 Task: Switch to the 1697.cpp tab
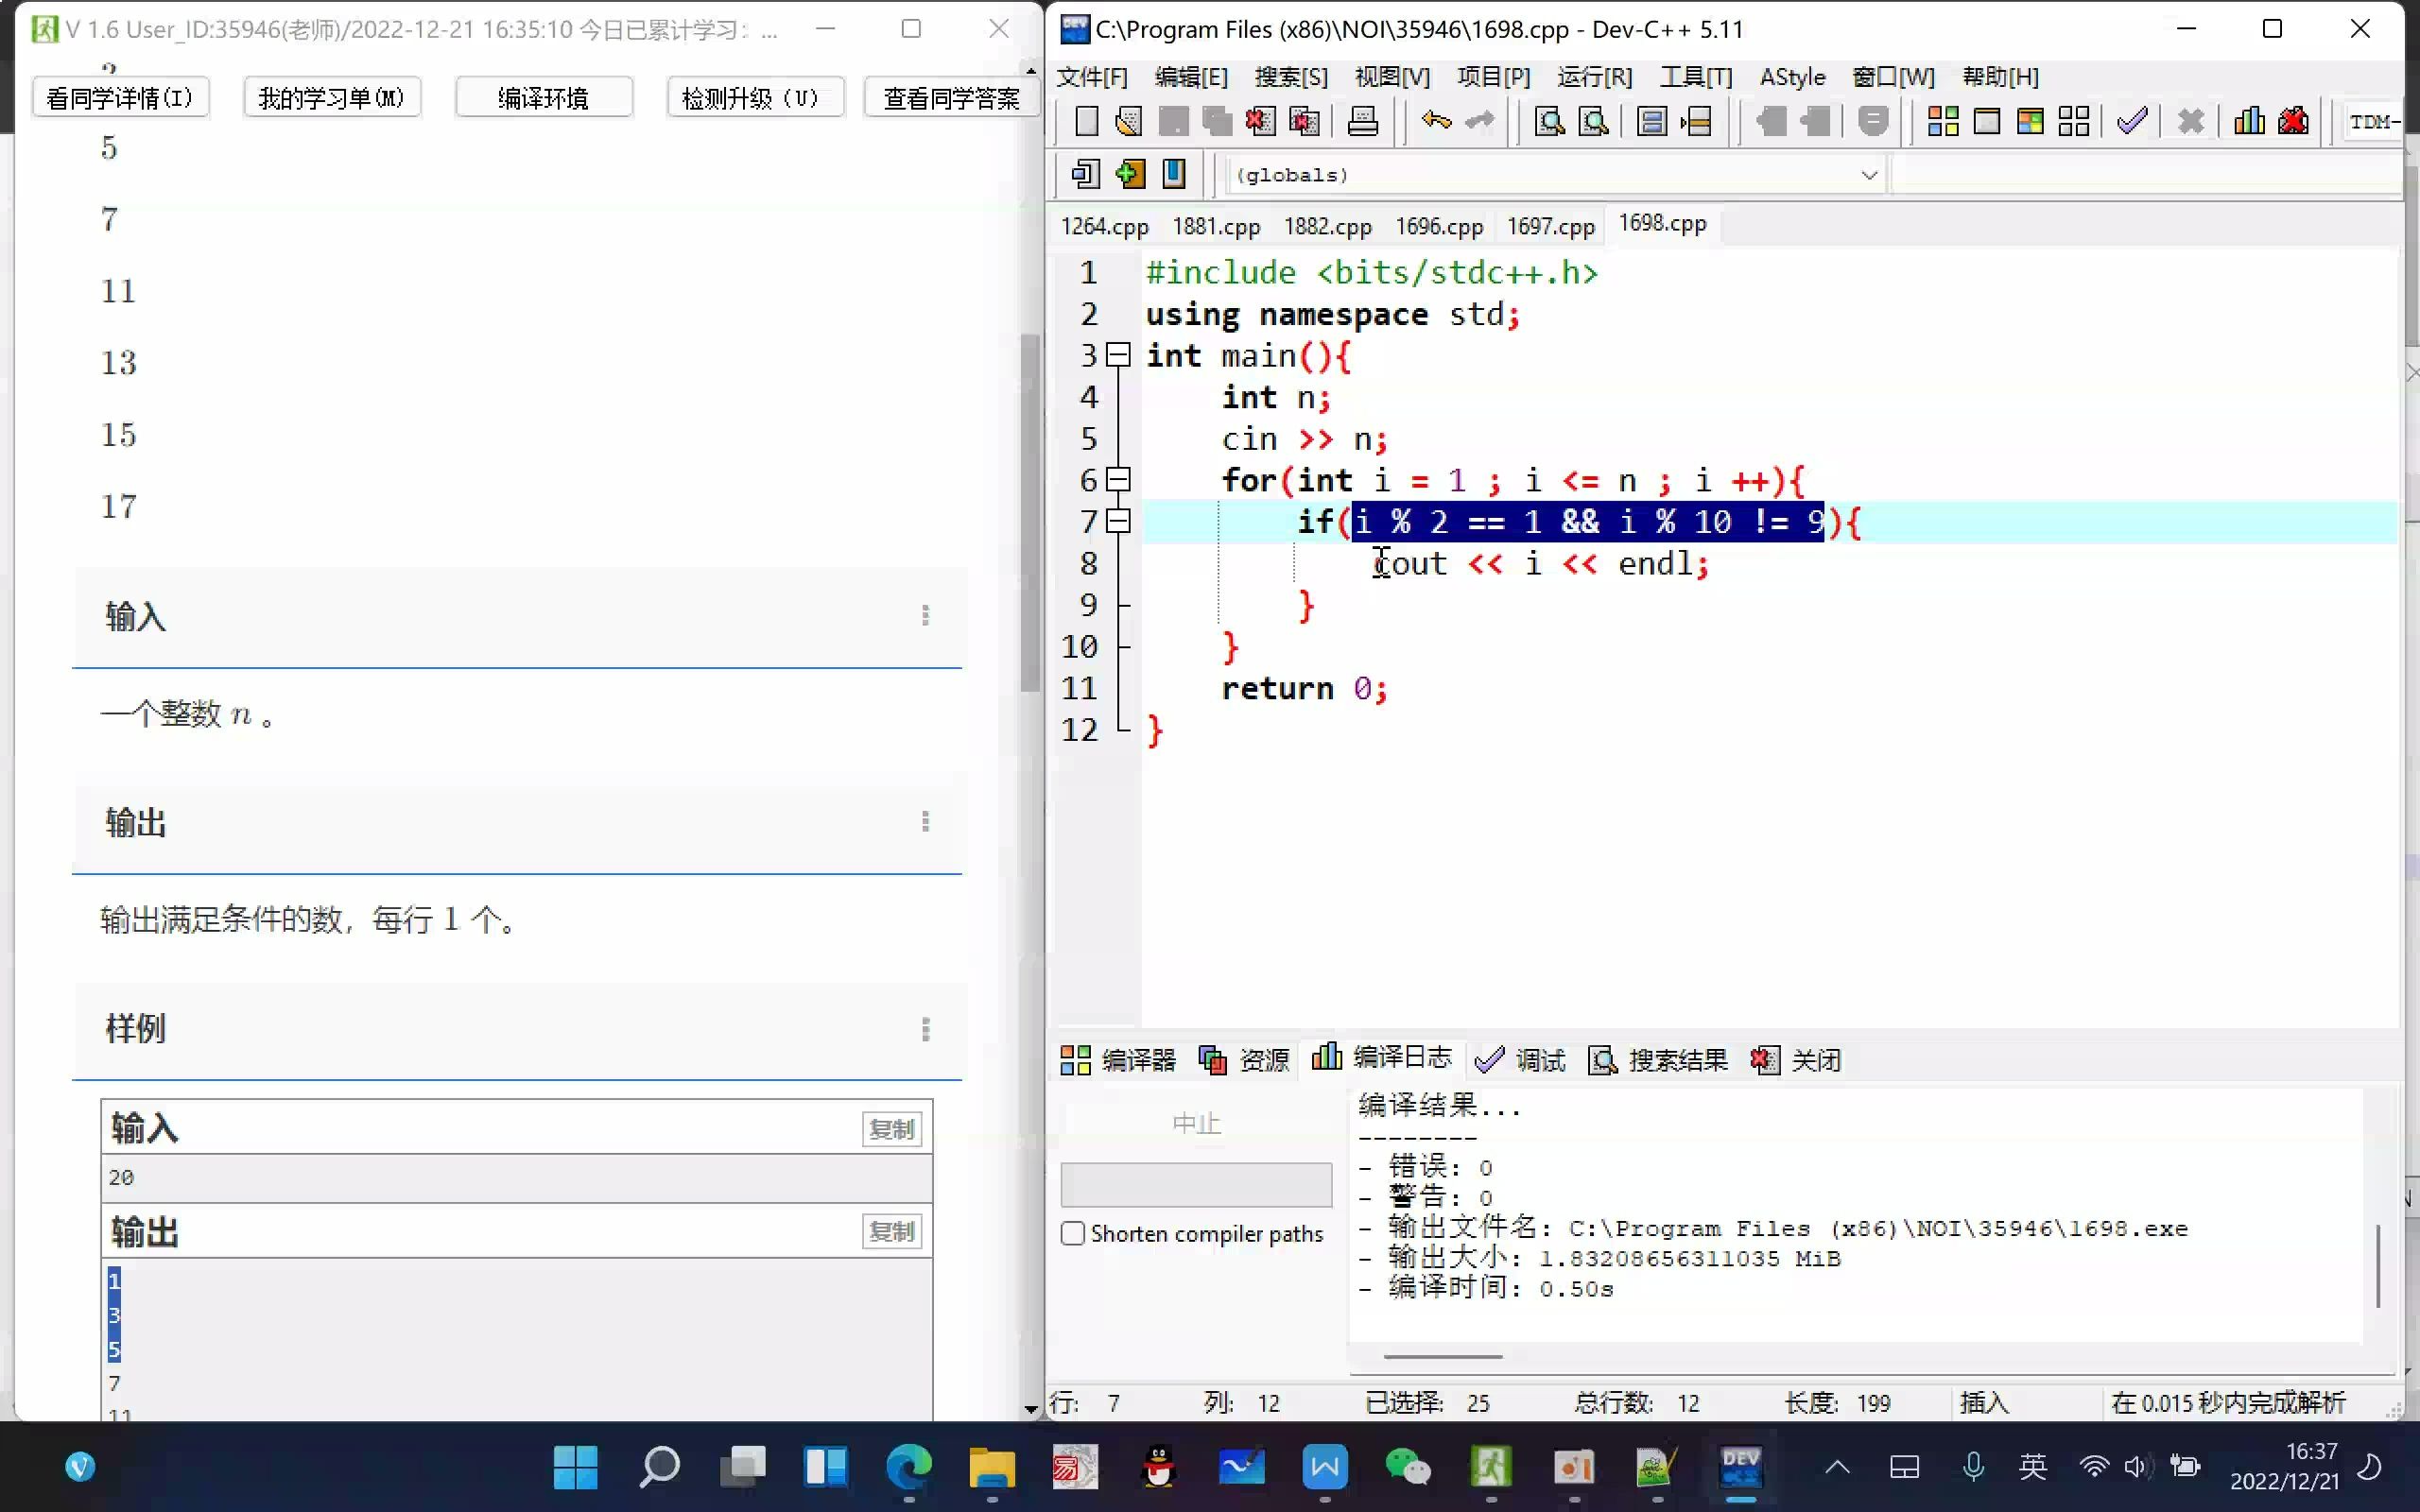[x=1550, y=223]
